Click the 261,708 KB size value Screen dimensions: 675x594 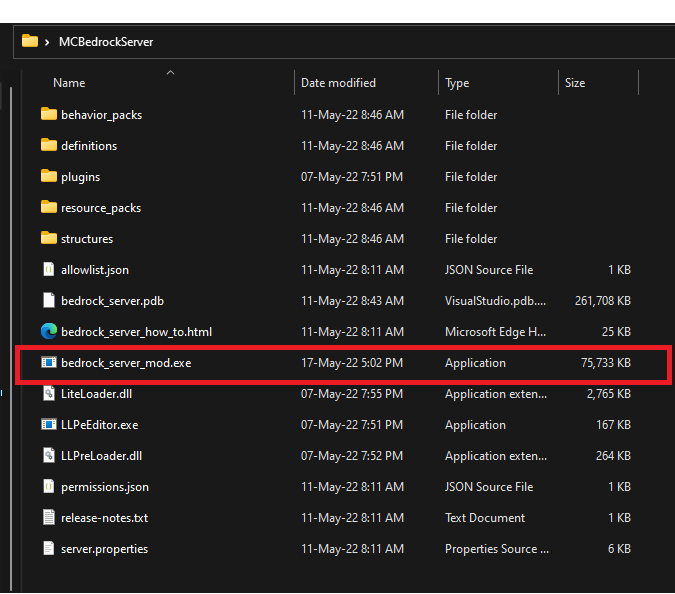coord(603,301)
